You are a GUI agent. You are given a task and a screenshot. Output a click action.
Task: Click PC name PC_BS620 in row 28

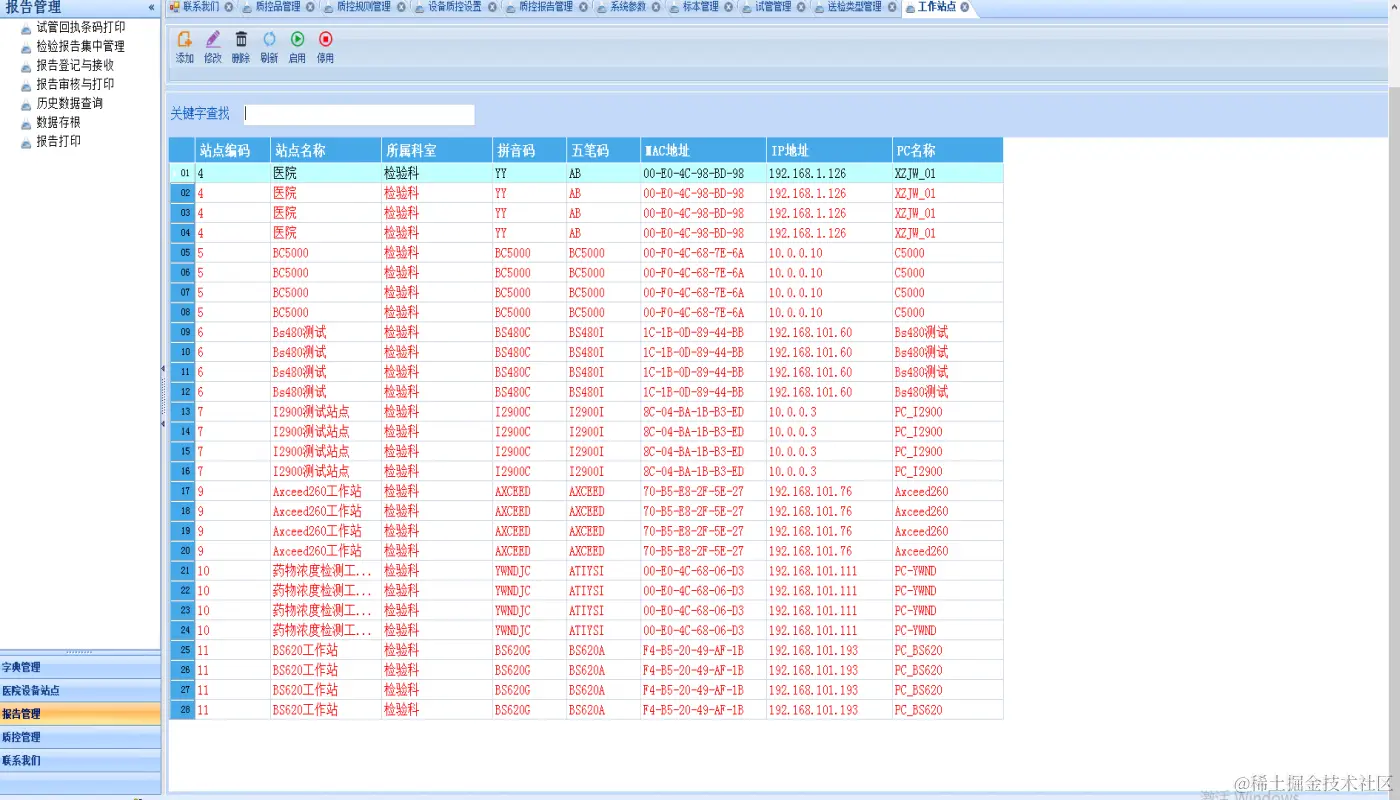[x=918, y=710]
